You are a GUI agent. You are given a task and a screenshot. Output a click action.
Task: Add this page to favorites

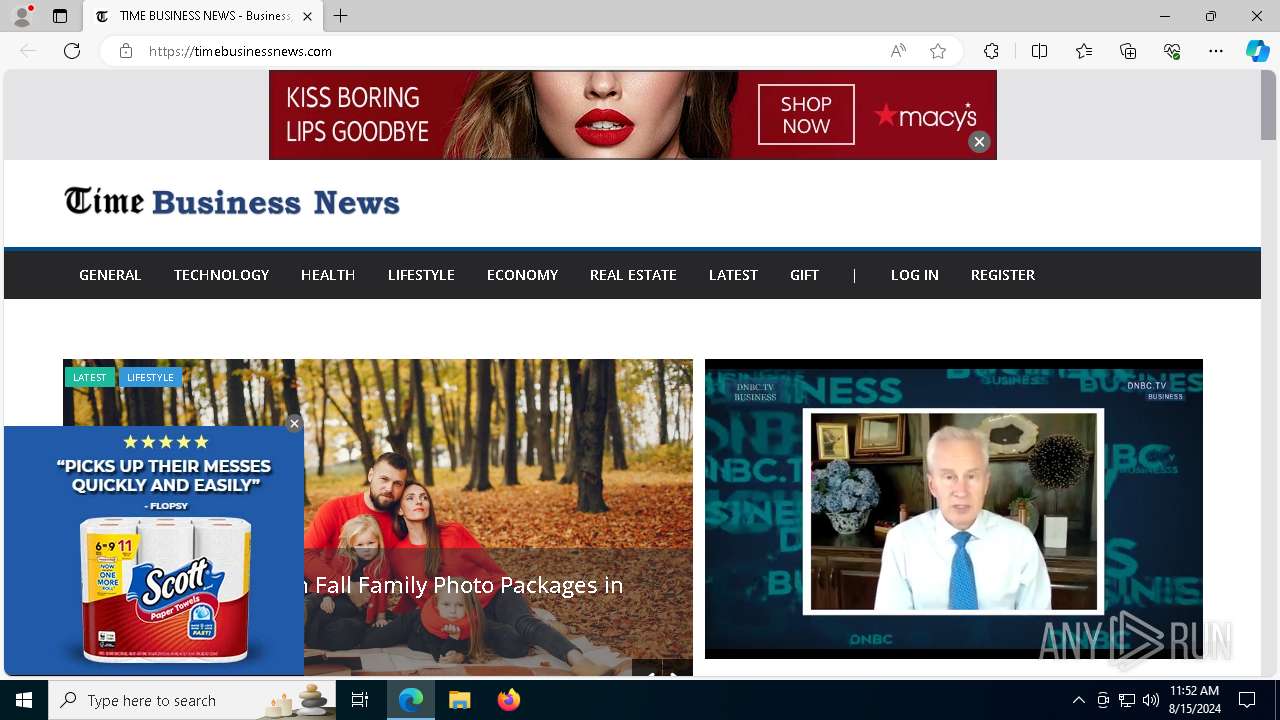pyautogui.click(x=938, y=51)
